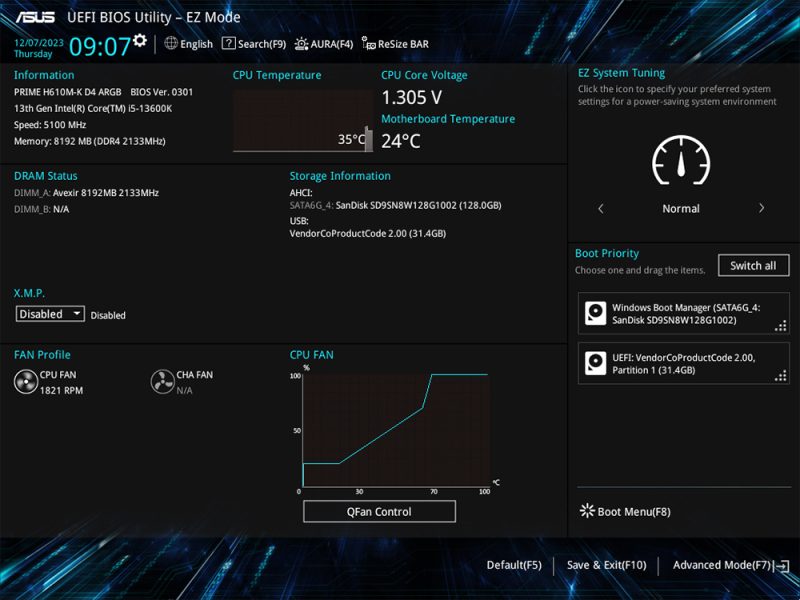The image size is (800, 600).
Task: Click the Search(F9) question mark icon
Action: point(229,43)
